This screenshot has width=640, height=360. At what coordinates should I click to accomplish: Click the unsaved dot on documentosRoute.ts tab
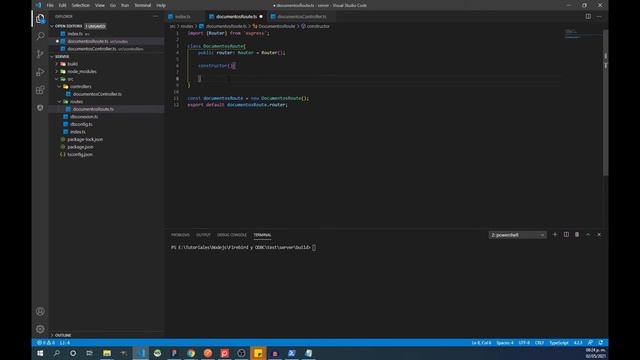261,17
